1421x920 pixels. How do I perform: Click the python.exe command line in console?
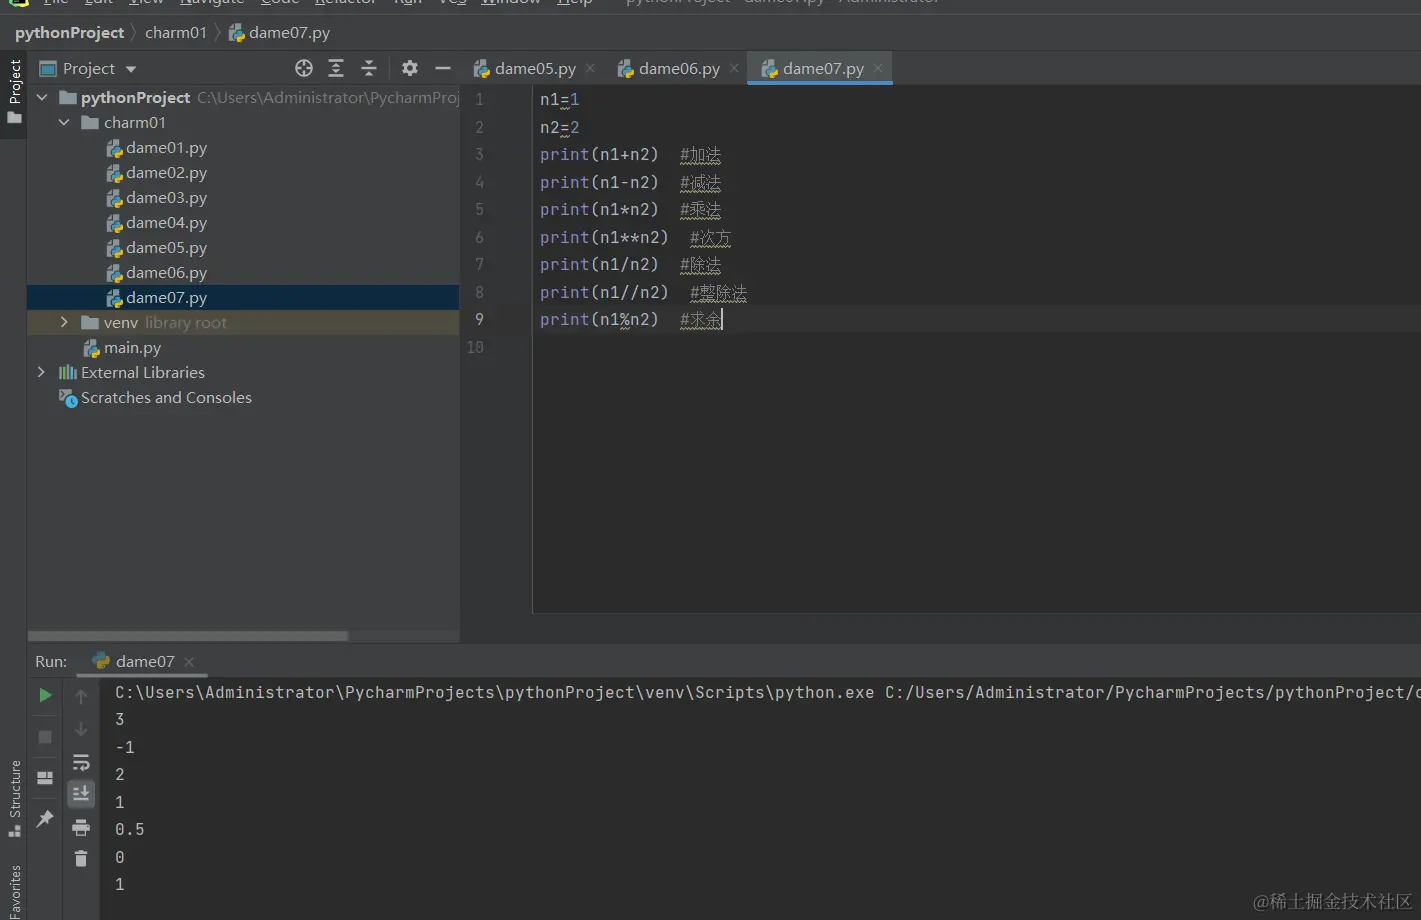click(767, 692)
